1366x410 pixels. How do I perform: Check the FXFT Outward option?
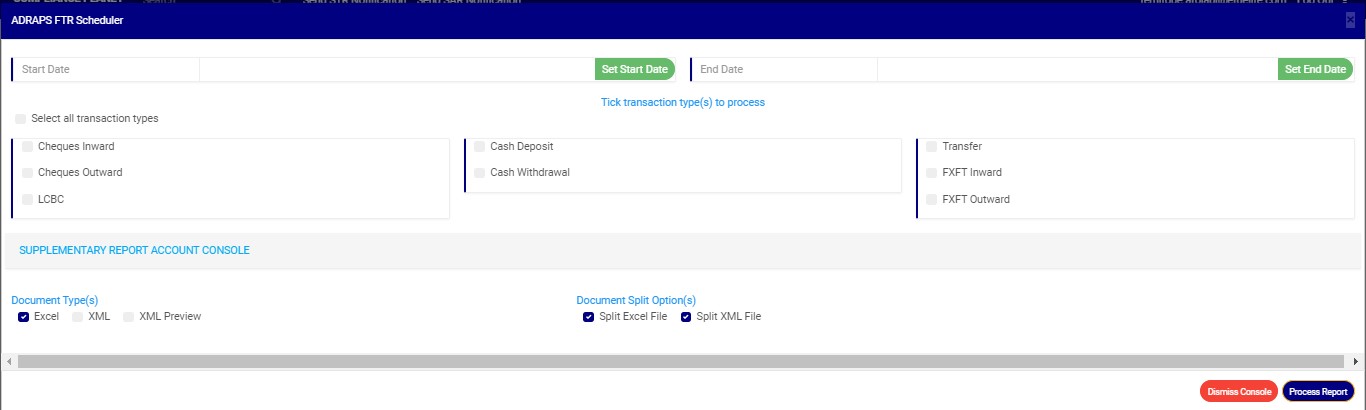[932, 200]
